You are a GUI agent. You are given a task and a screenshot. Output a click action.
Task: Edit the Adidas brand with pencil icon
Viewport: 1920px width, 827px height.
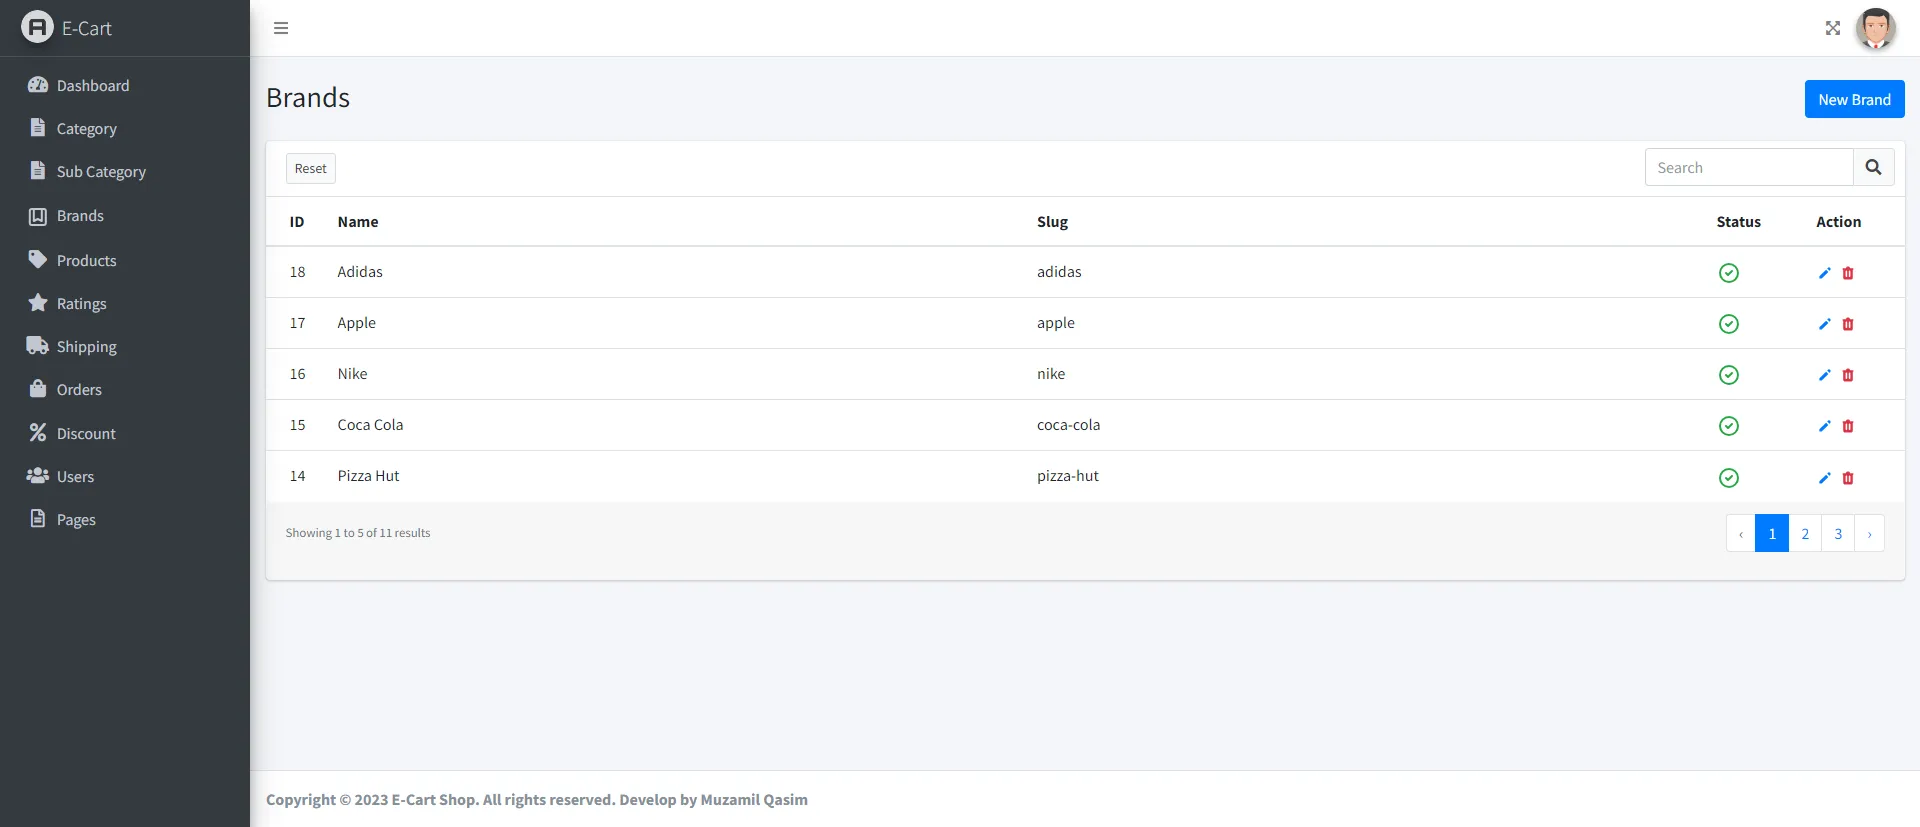click(1824, 273)
